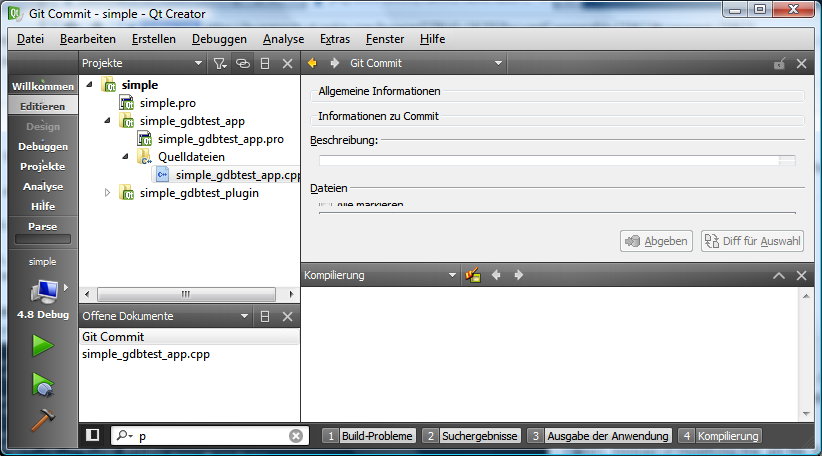Open locator filter magnifier dropdown
This screenshot has width=822, height=456.
coord(125,436)
